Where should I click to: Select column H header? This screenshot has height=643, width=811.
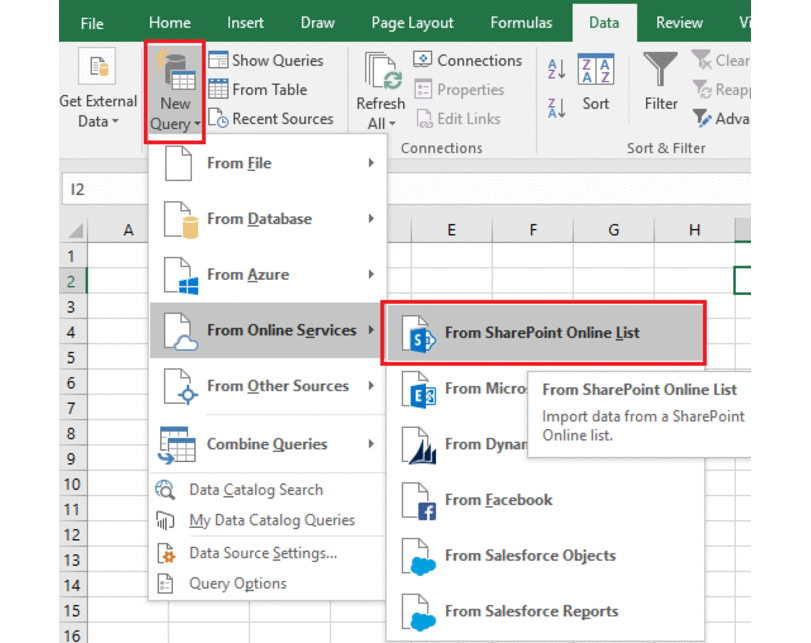tap(694, 230)
